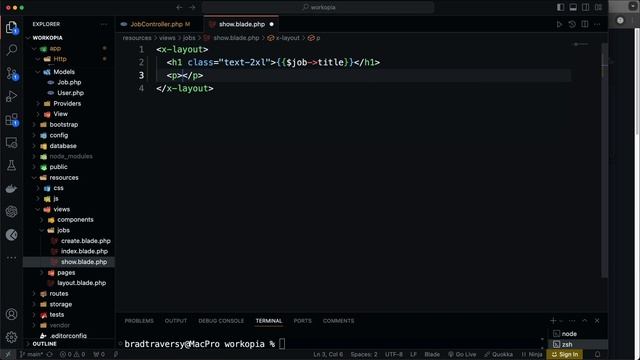Viewport: 640px width, 360px height.
Task: Change the Blade language mode
Action: pos(432,354)
